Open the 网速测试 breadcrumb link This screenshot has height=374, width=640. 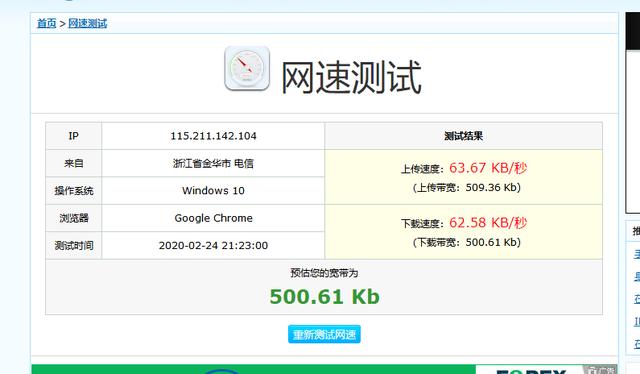coord(88,23)
